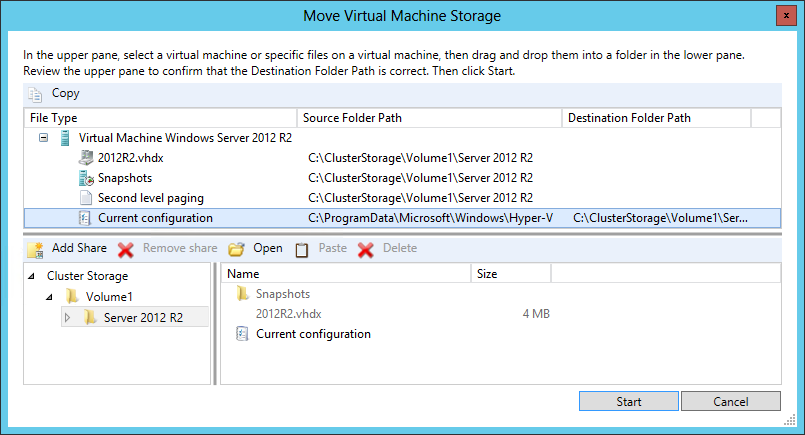Collapse the Volume1 tree node
The image size is (805, 435).
click(49, 297)
